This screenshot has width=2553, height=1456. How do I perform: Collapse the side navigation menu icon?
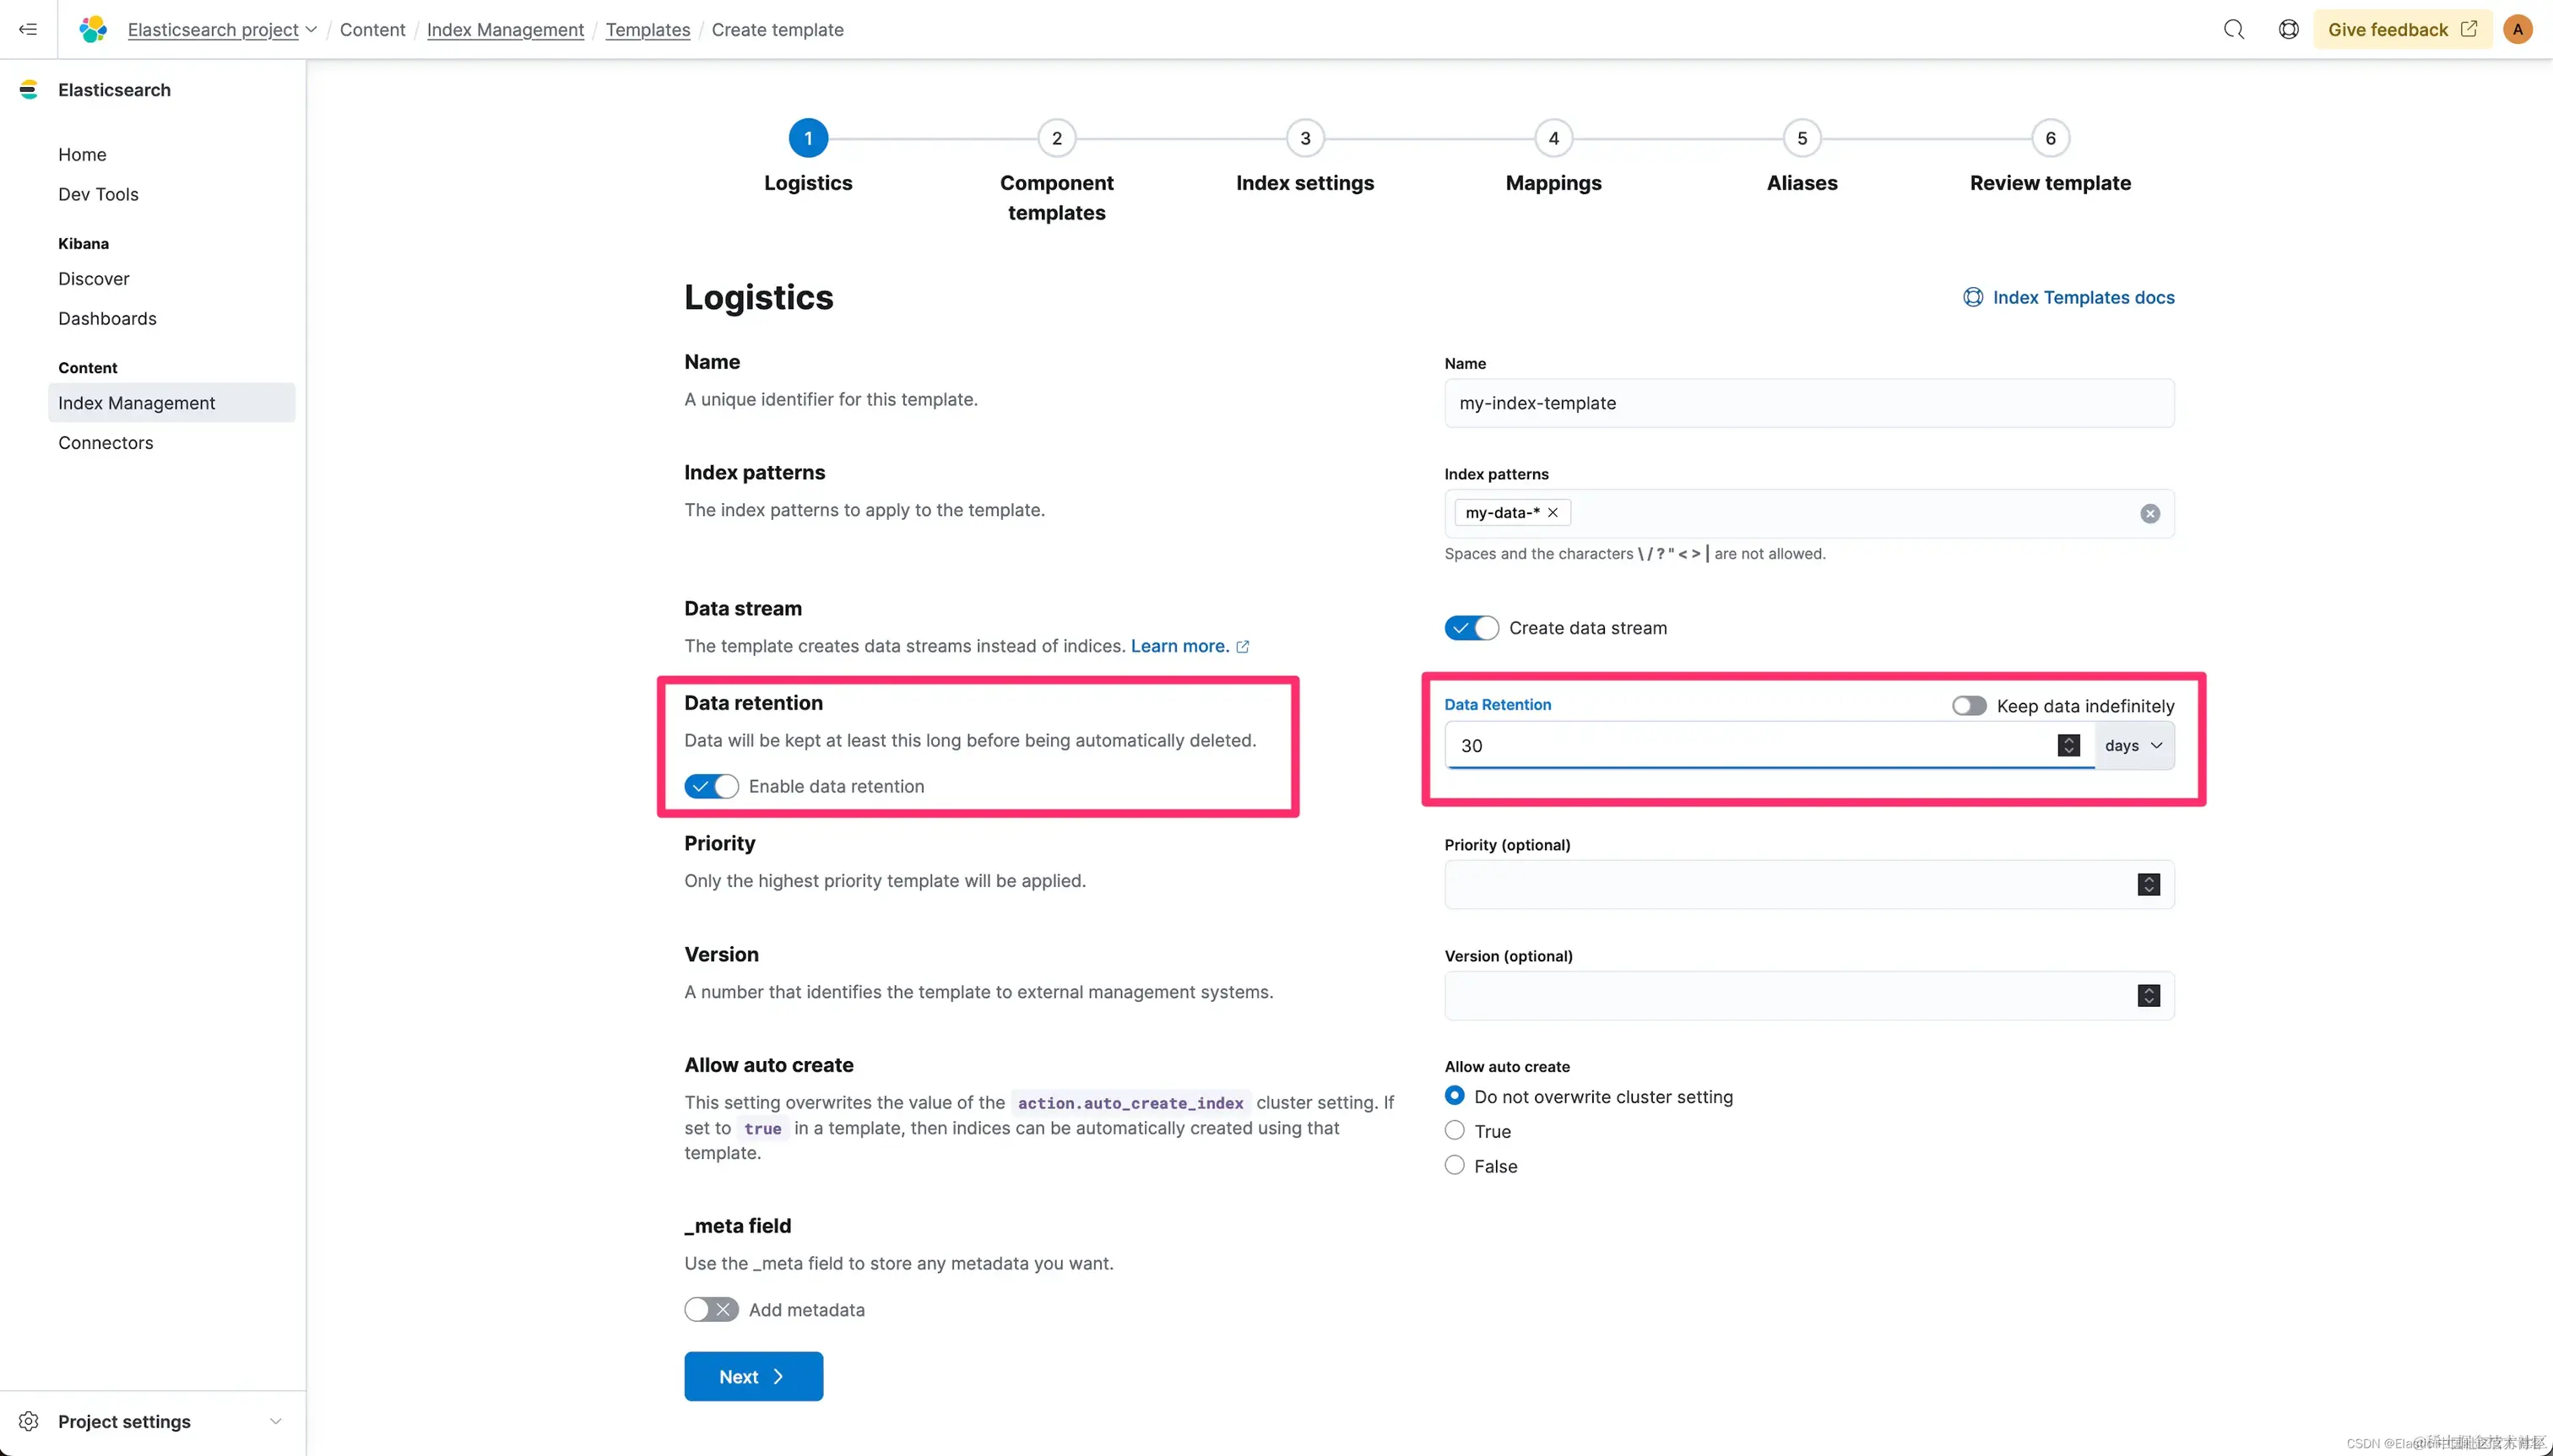28,29
